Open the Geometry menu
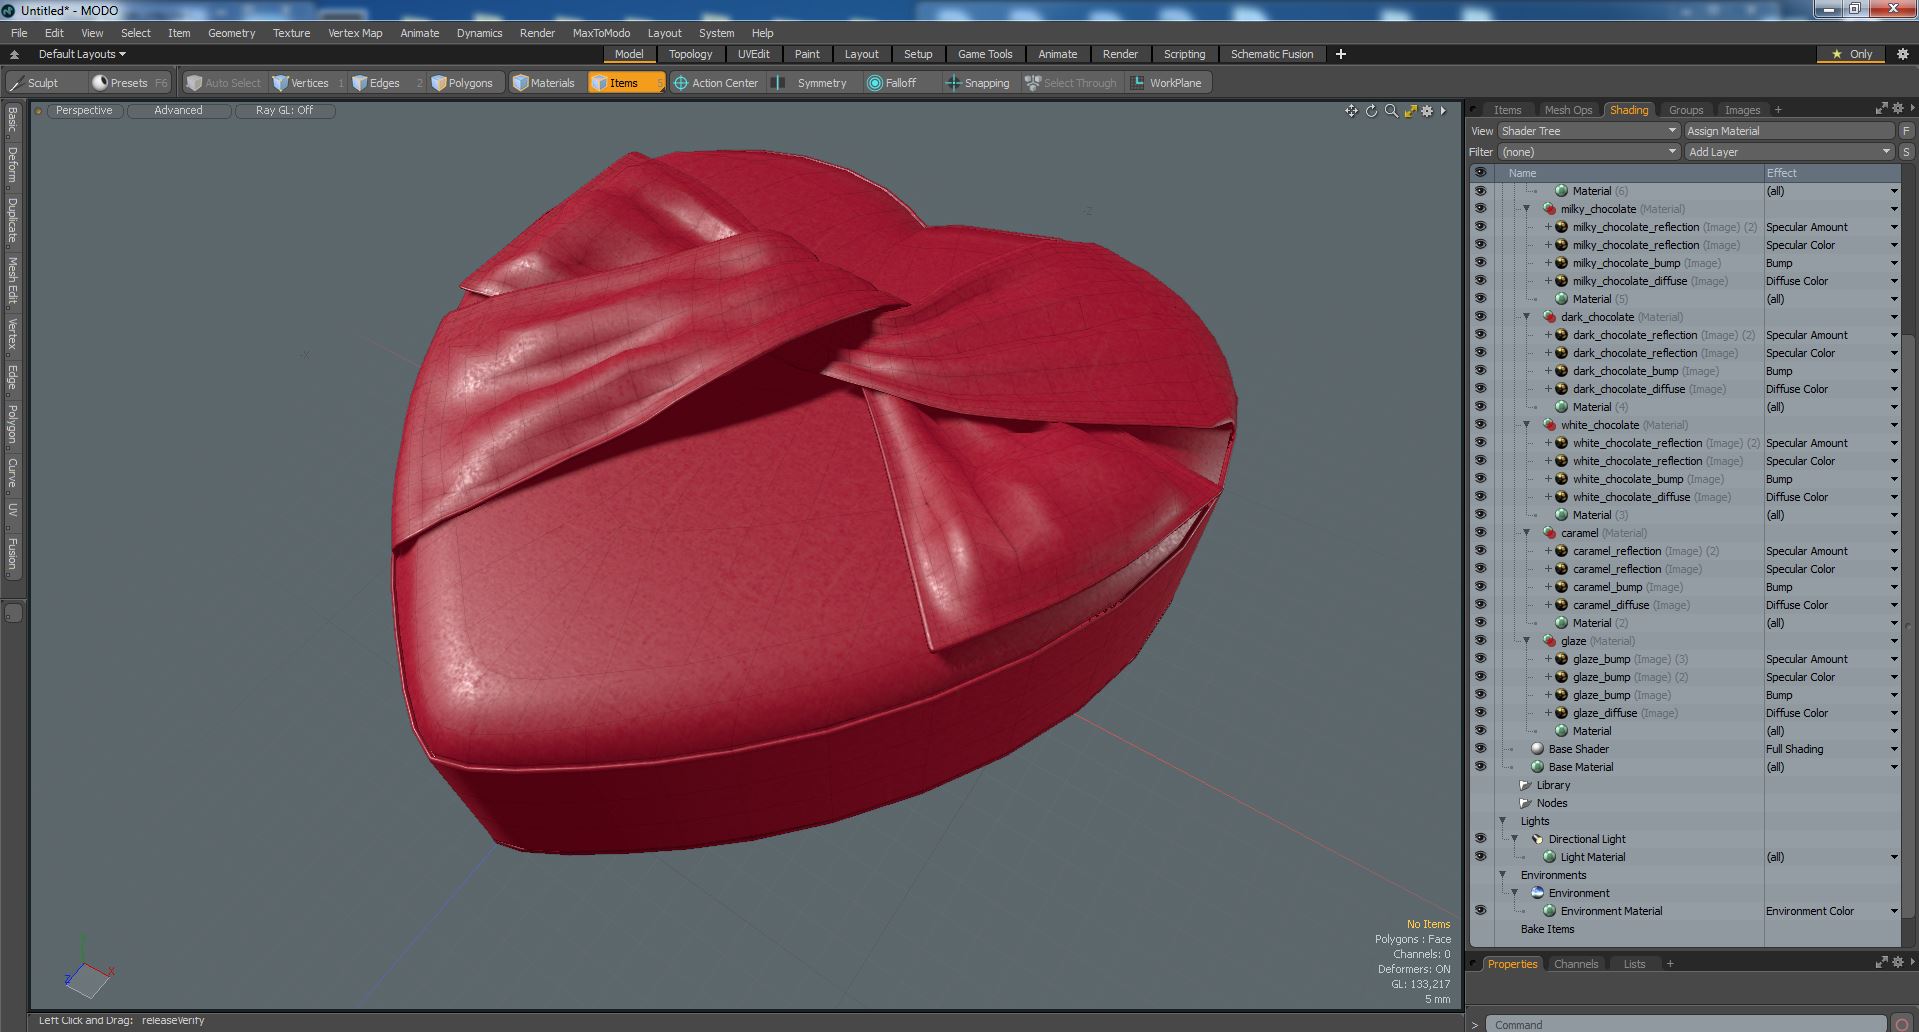1919x1032 pixels. 231,33
